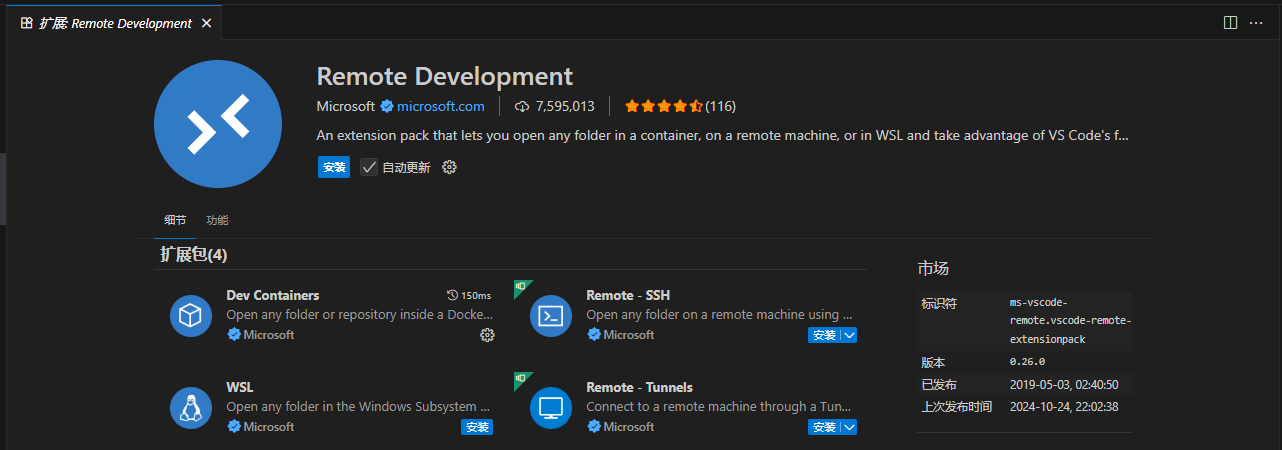Viewport: 1282px width, 450px height.
Task: Toggle the 自动更新 checkbox
Action: [369, 167]
